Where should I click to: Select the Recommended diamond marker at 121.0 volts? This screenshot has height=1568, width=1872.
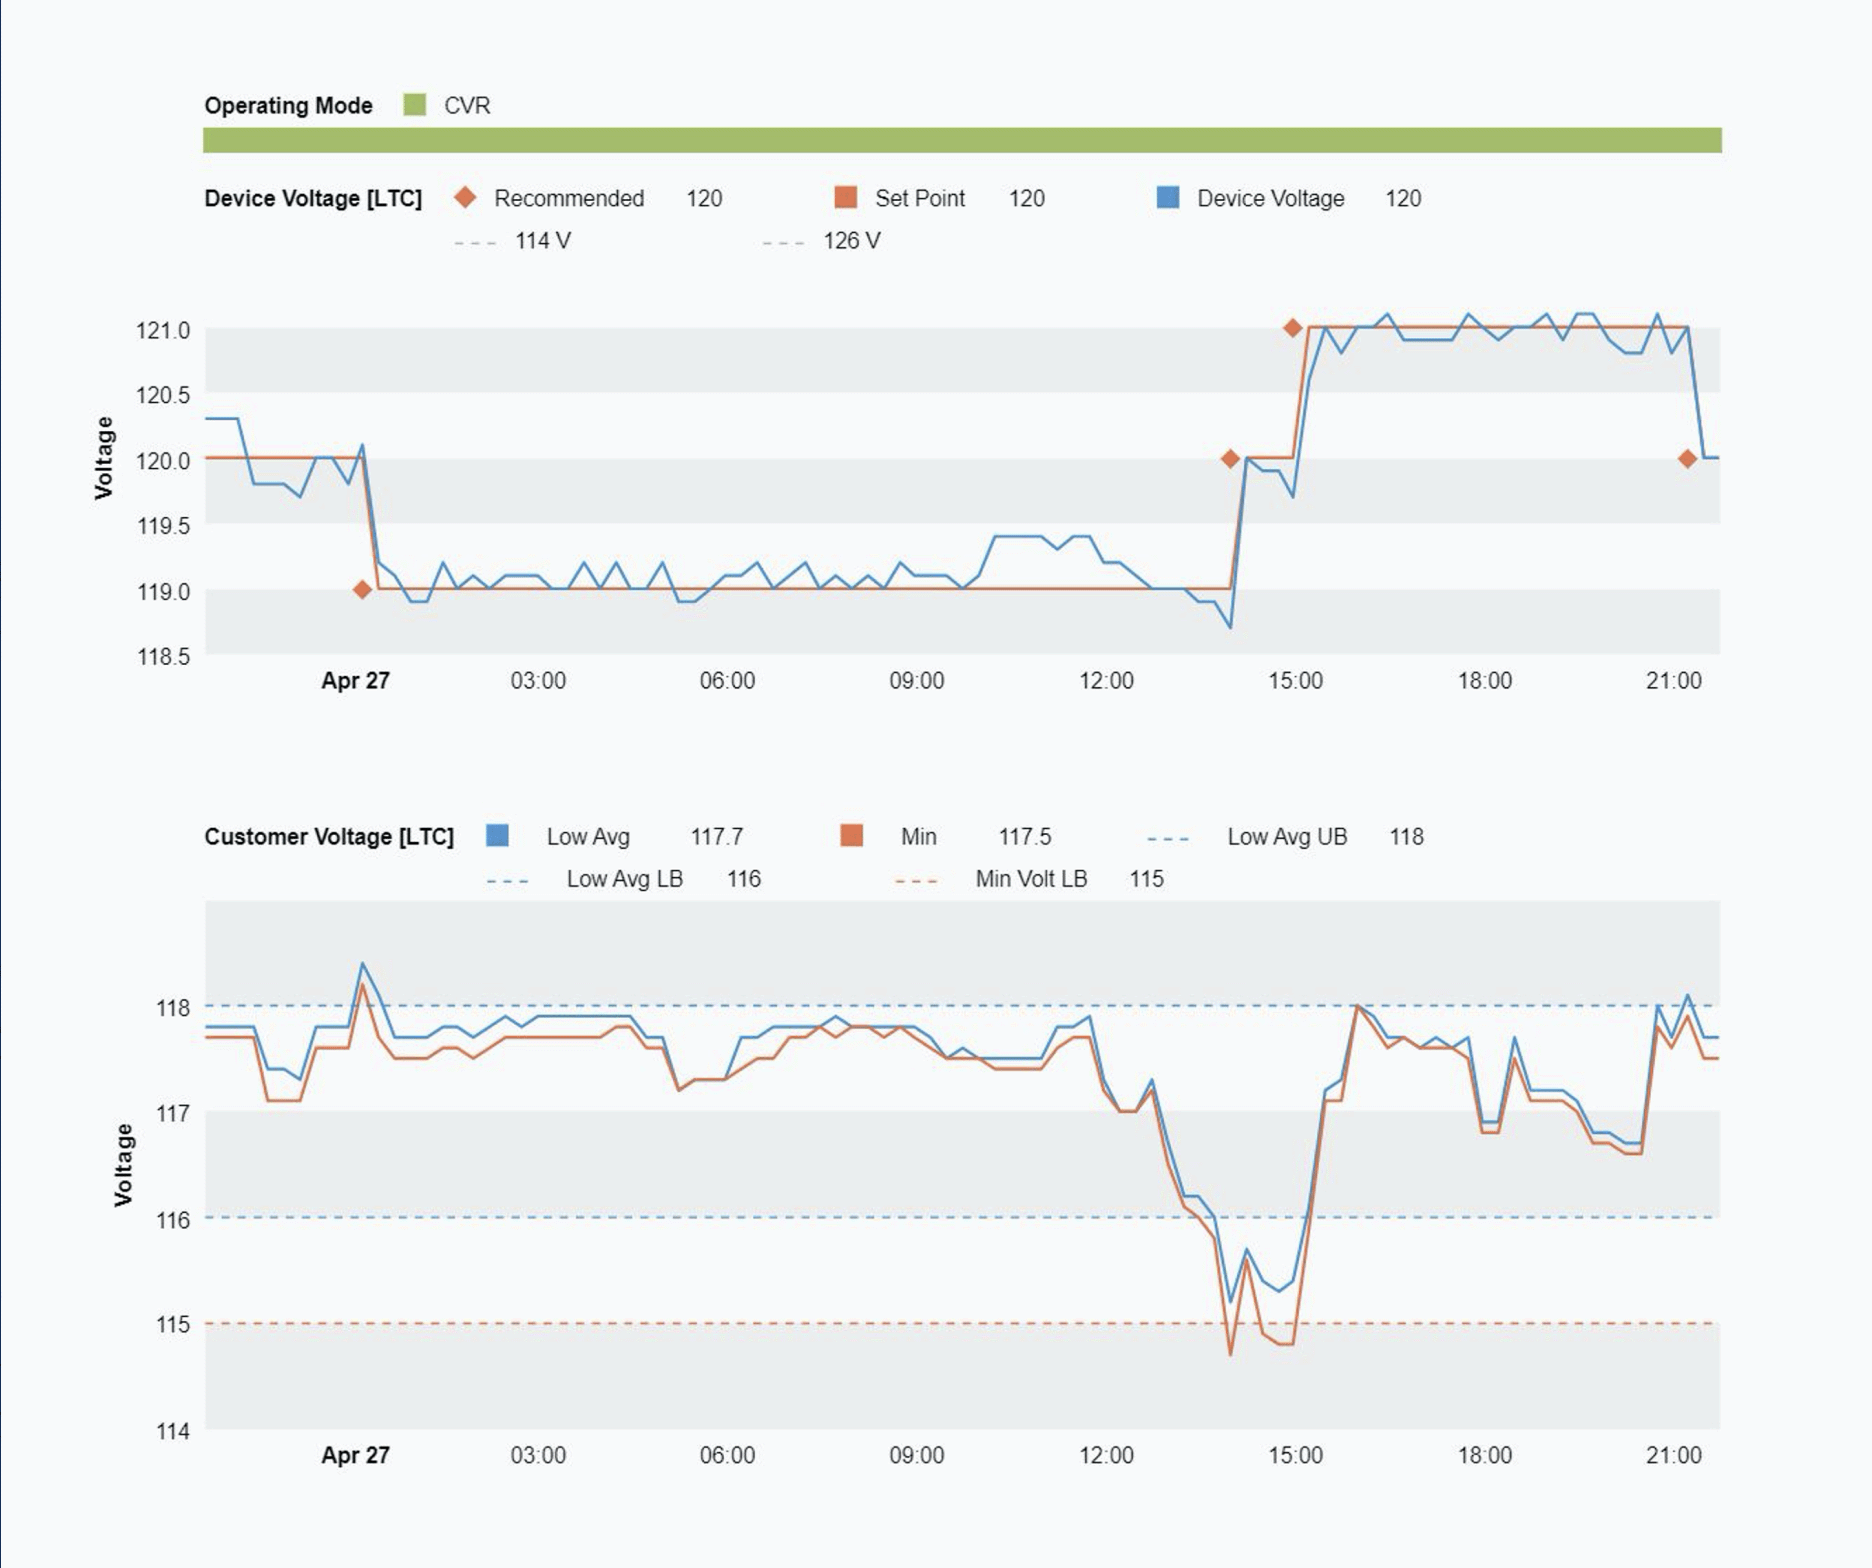tap(1292, 328)
